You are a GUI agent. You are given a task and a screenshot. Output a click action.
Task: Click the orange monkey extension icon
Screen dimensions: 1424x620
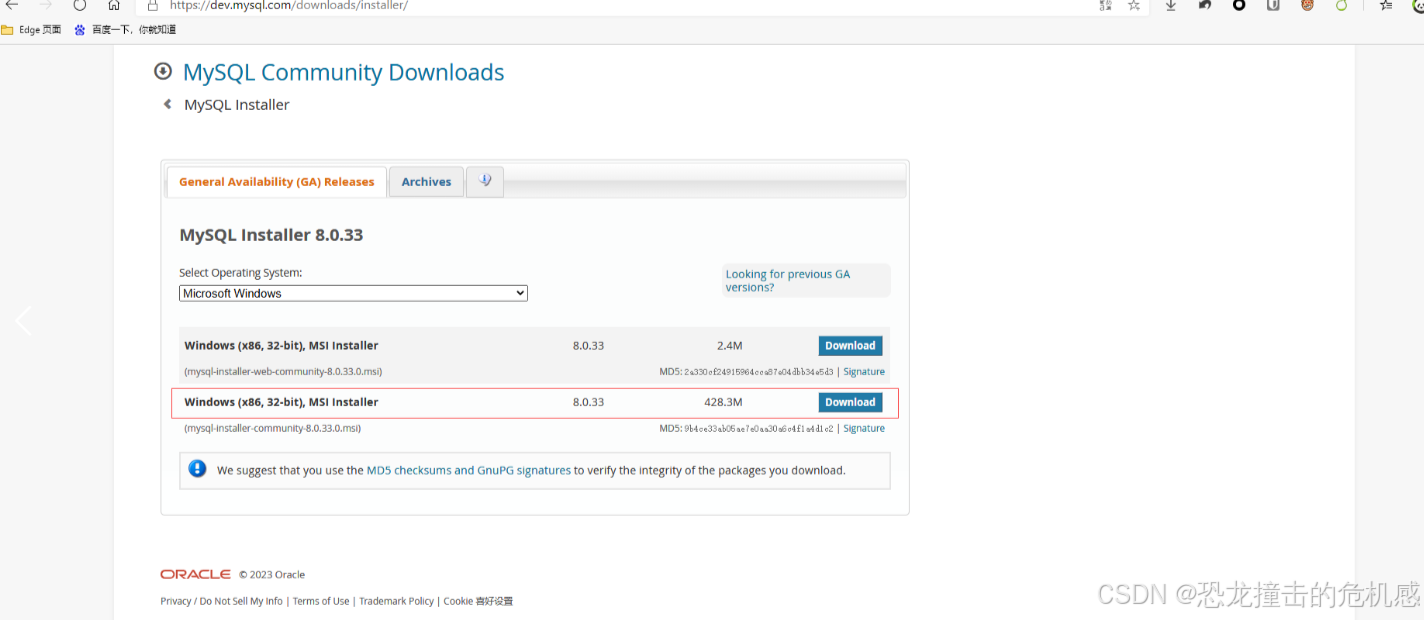(1307, 5)
